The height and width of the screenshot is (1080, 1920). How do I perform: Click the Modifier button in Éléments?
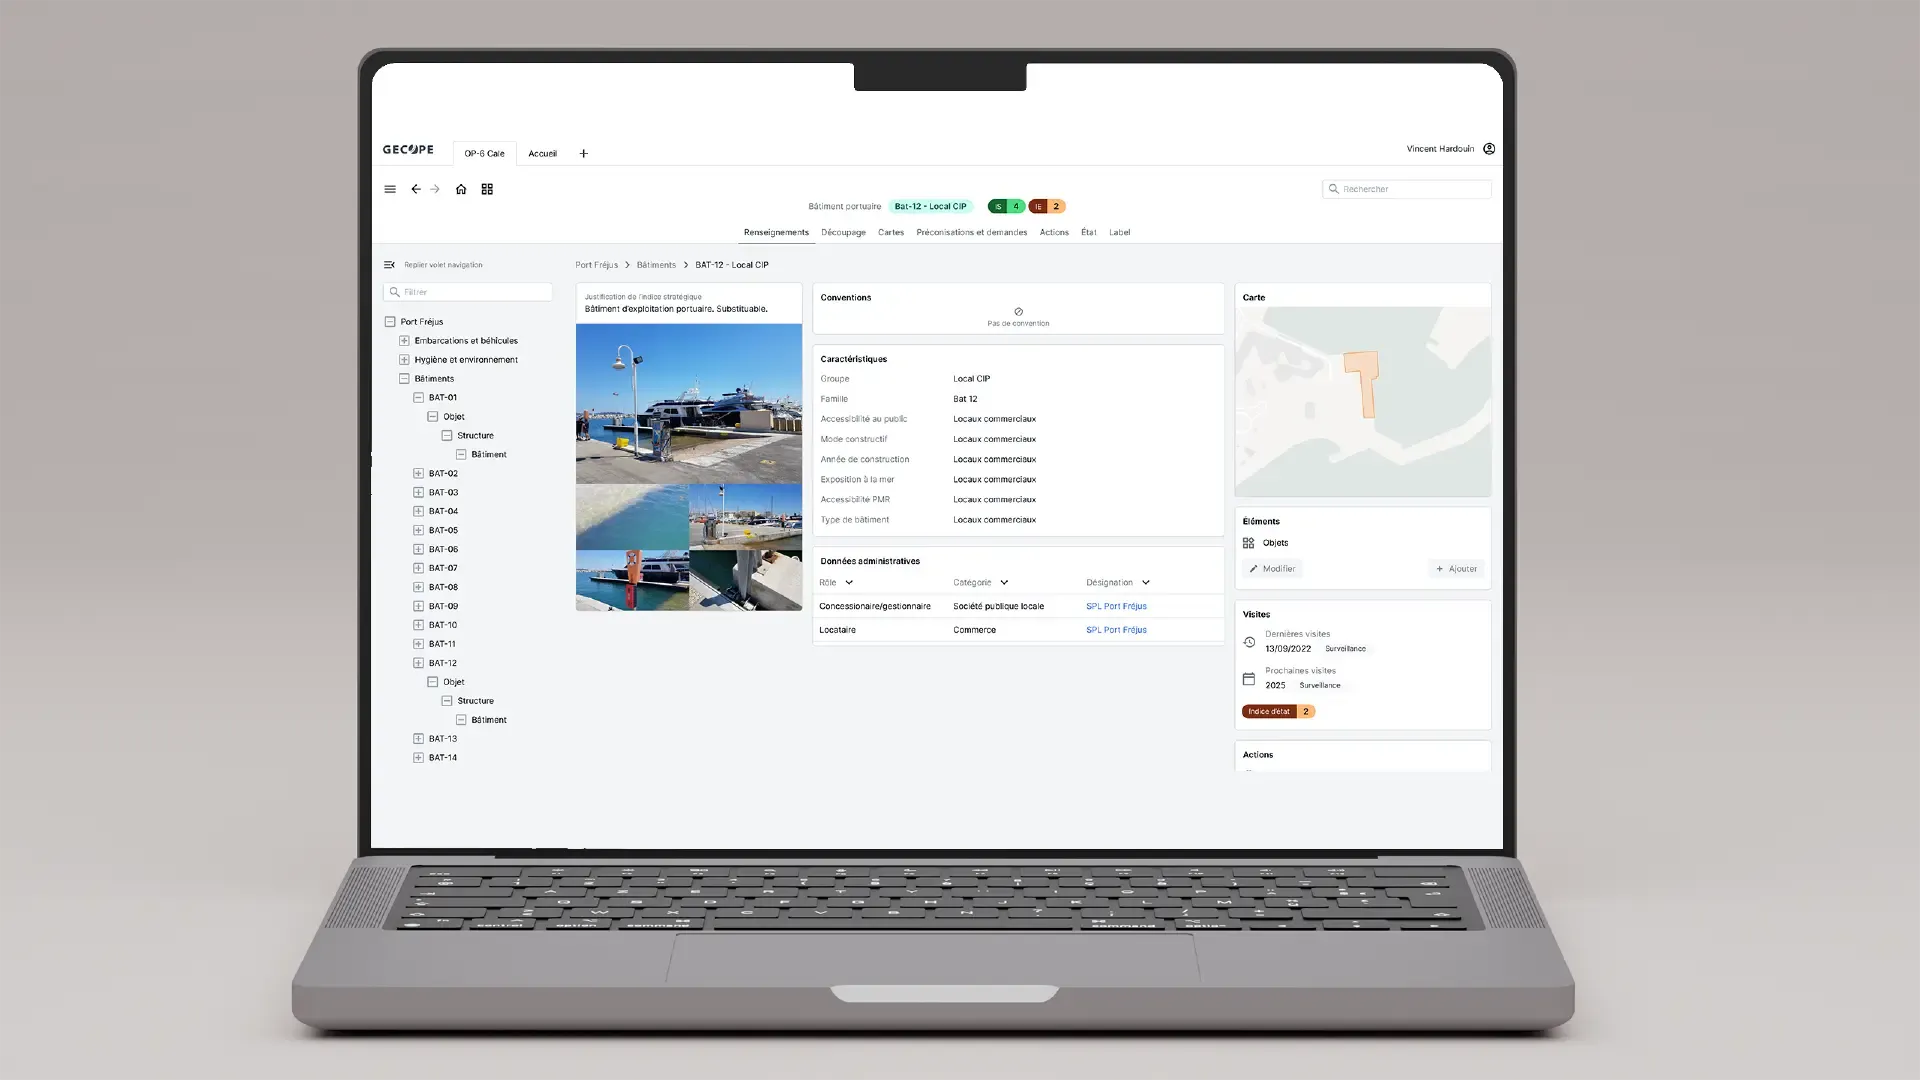[x=1272, y=569]
